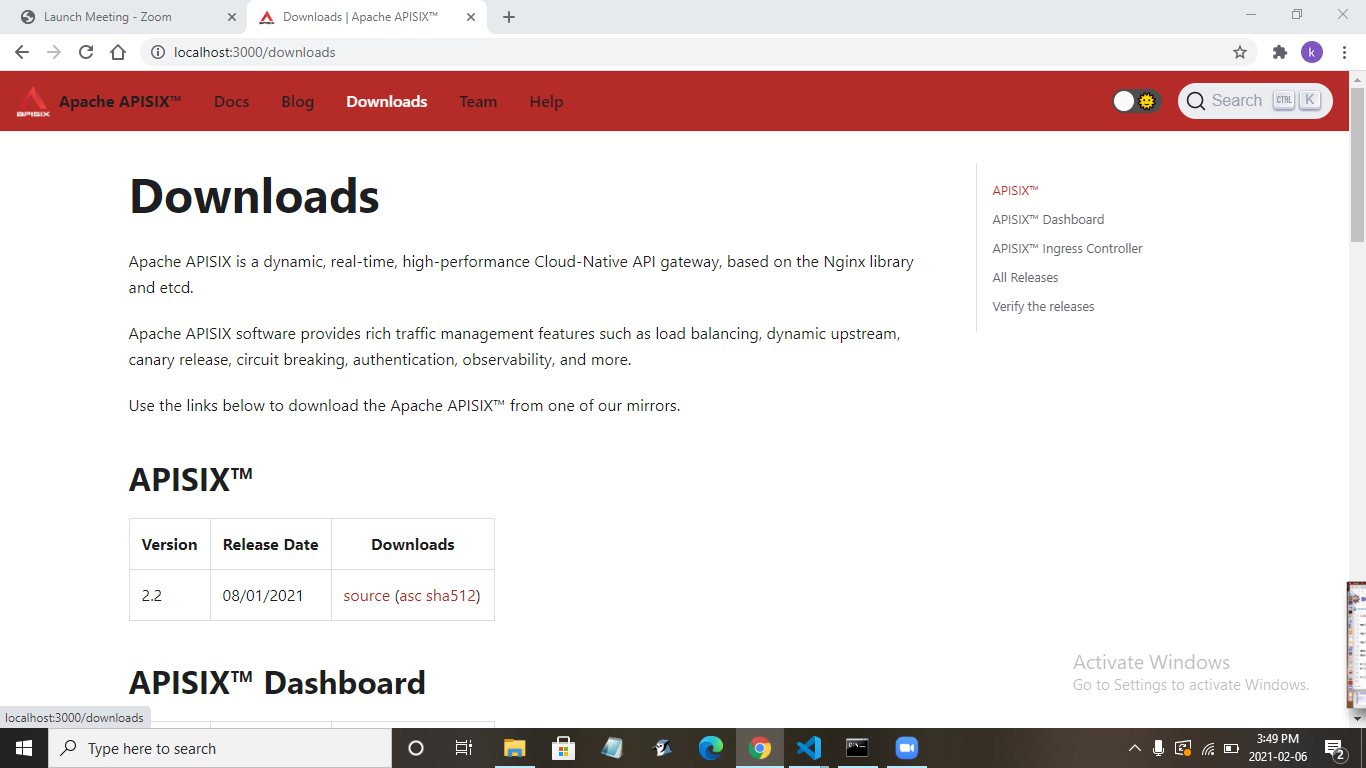This screenshot has width=1366, height=768.
Task: Click the Release Date column header
Action: pyautogui.click(x=271, y=544)
